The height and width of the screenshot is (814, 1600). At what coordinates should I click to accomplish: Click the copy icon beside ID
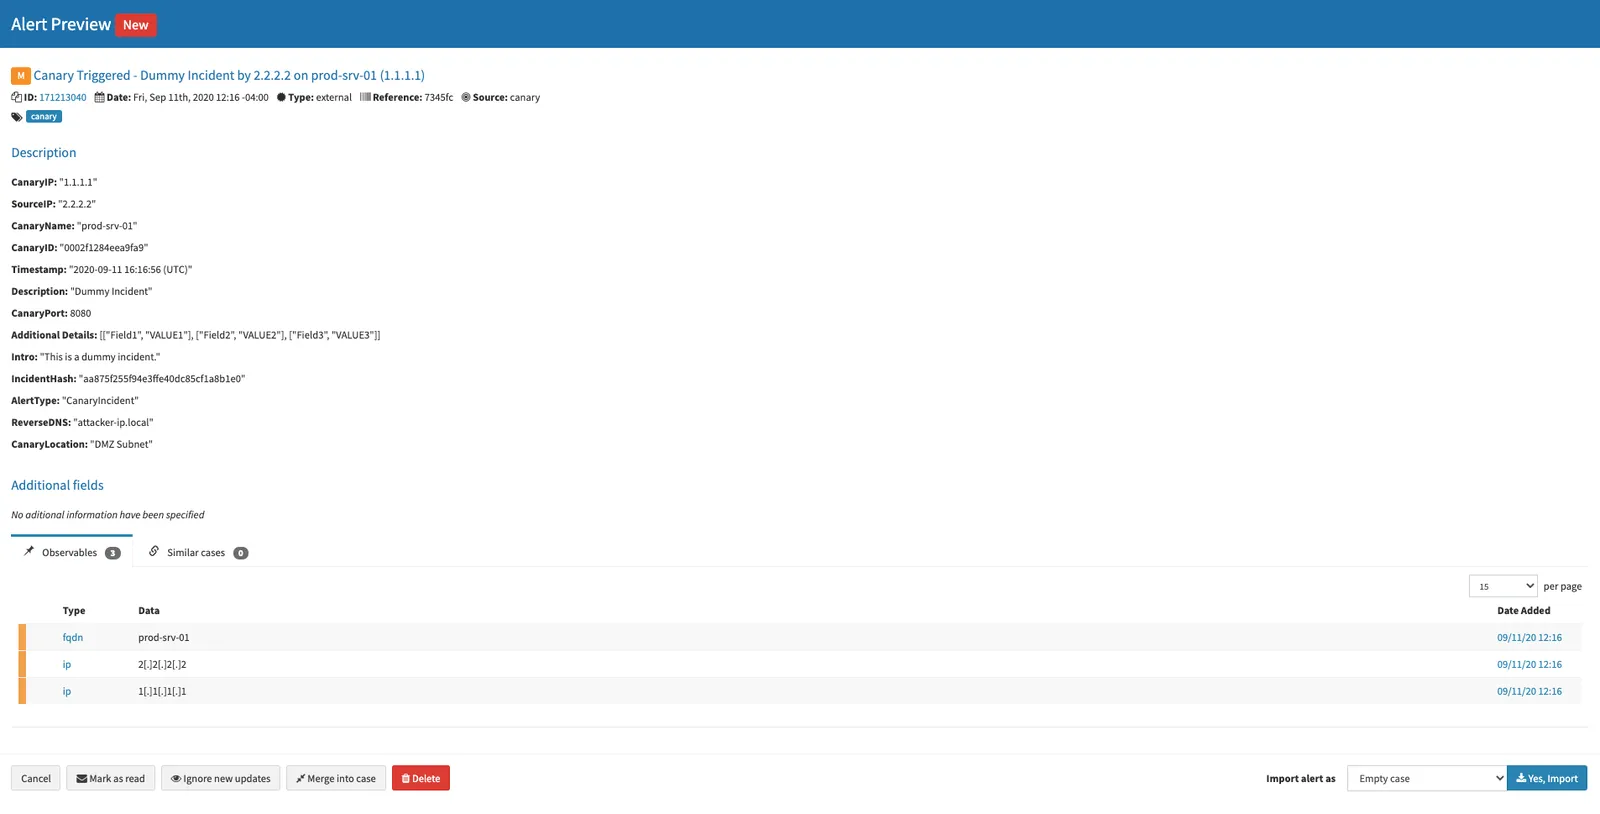pos(16,97)
